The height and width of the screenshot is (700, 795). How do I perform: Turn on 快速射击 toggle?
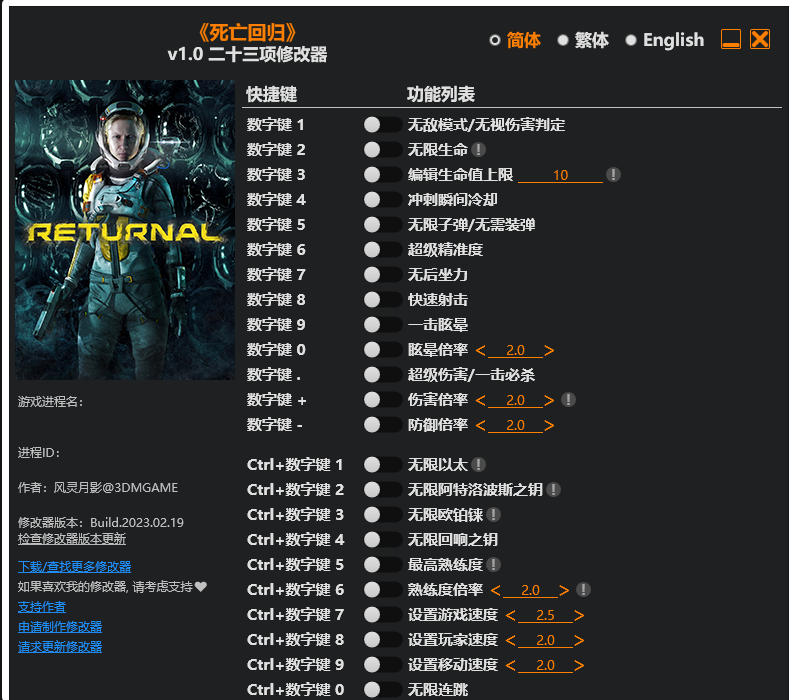click(382, 300)
